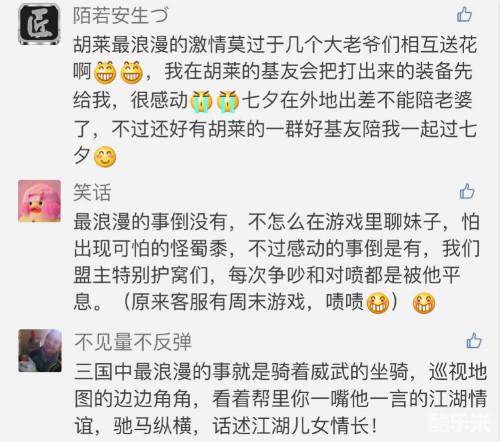Click the second grinning emoji before 我在胡莱
Viewport: 500px width, 442px height.
(131, 72)
